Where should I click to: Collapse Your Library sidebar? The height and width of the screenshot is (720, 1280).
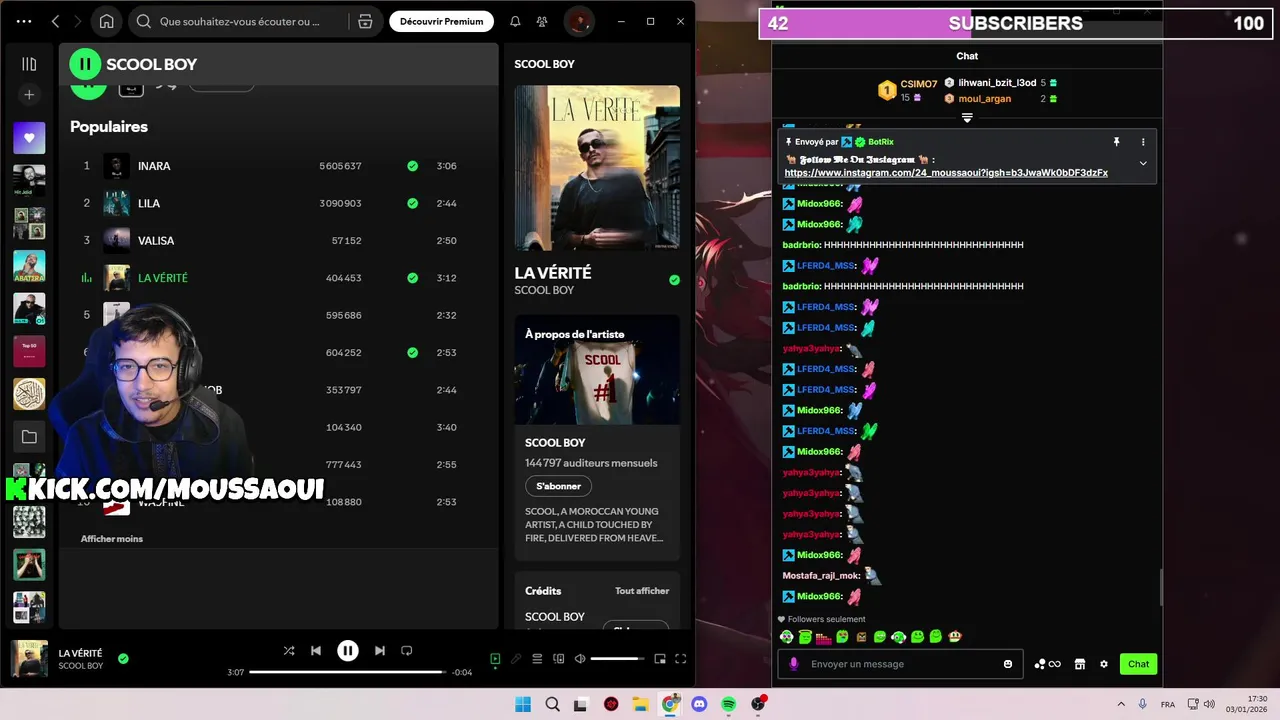coord(29,64)
